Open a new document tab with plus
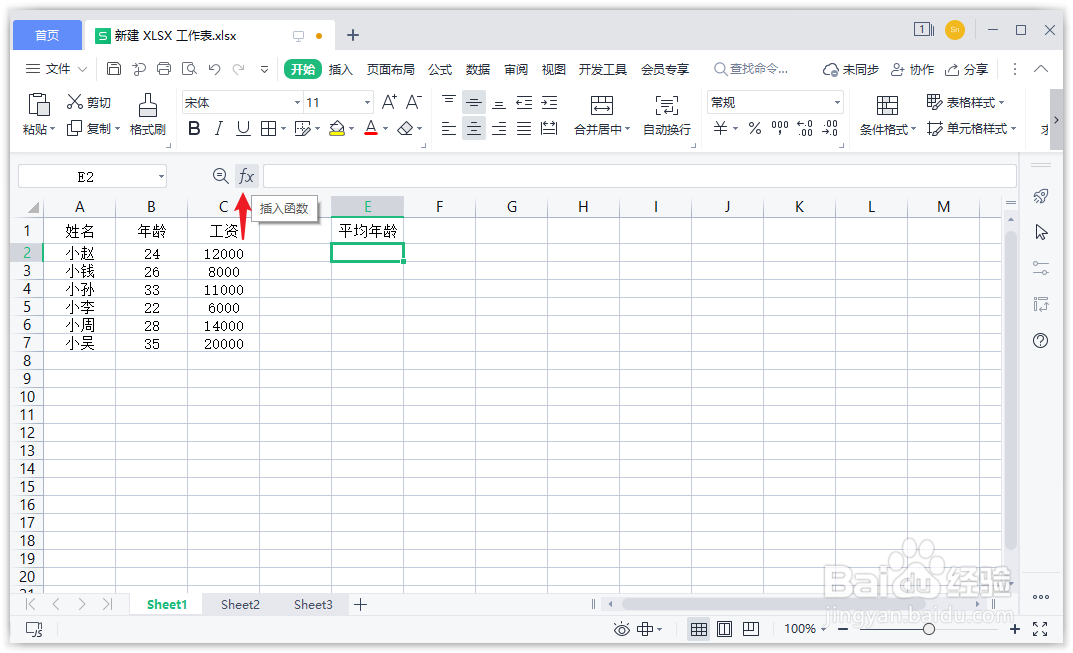 point(353,35)
